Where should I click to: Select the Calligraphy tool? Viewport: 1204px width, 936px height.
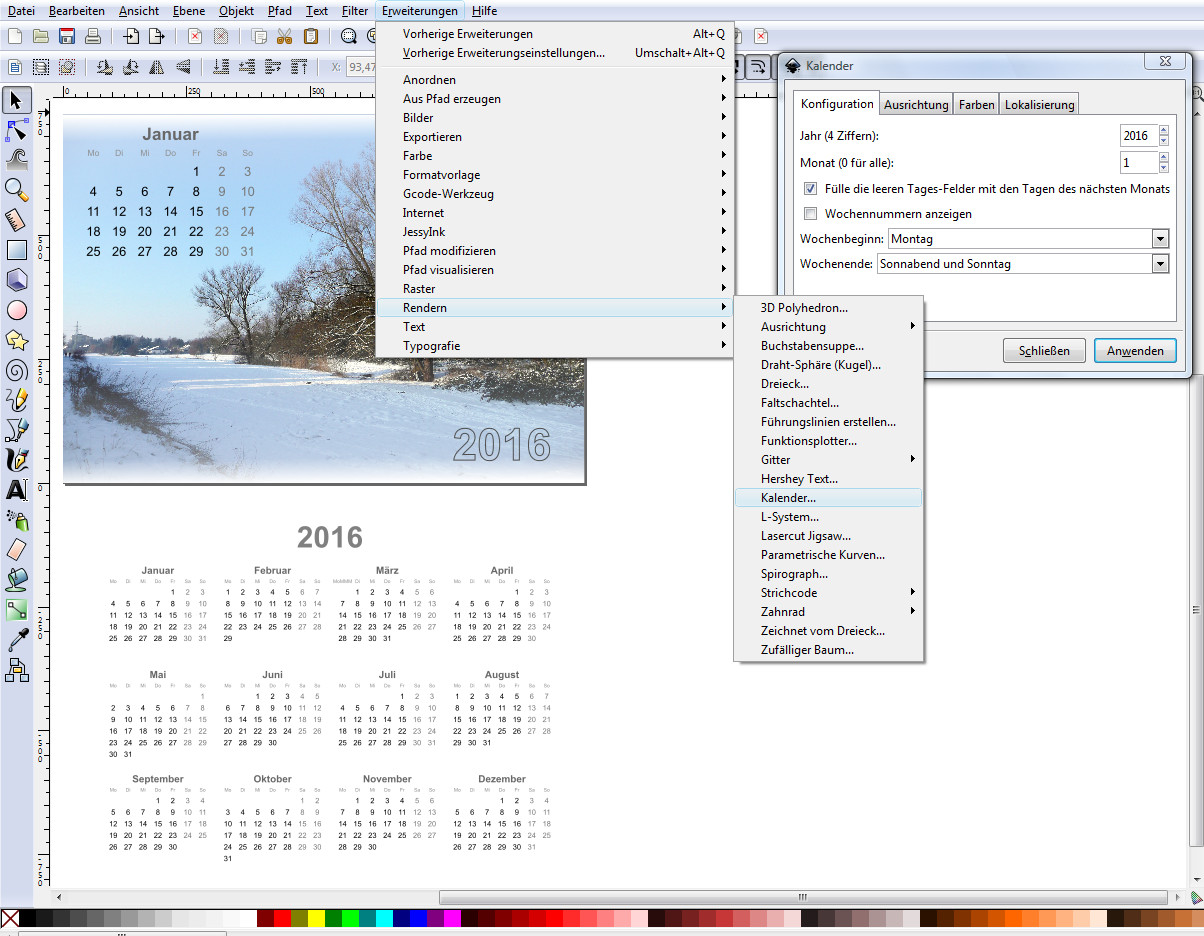click(16, 459)
